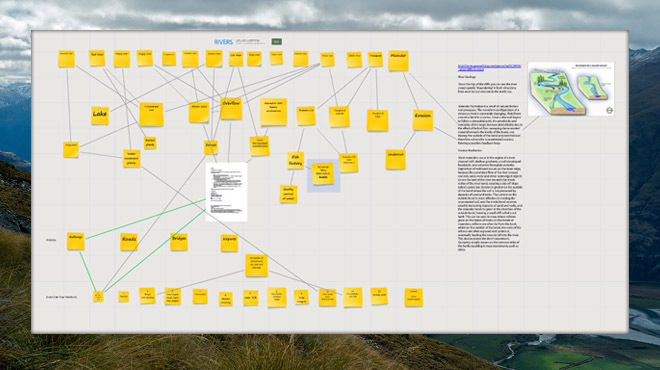Image resolution: width=660 pixels, height=370 pixels.
Task: Select the Railways sticky note
Action: point(76,241)
